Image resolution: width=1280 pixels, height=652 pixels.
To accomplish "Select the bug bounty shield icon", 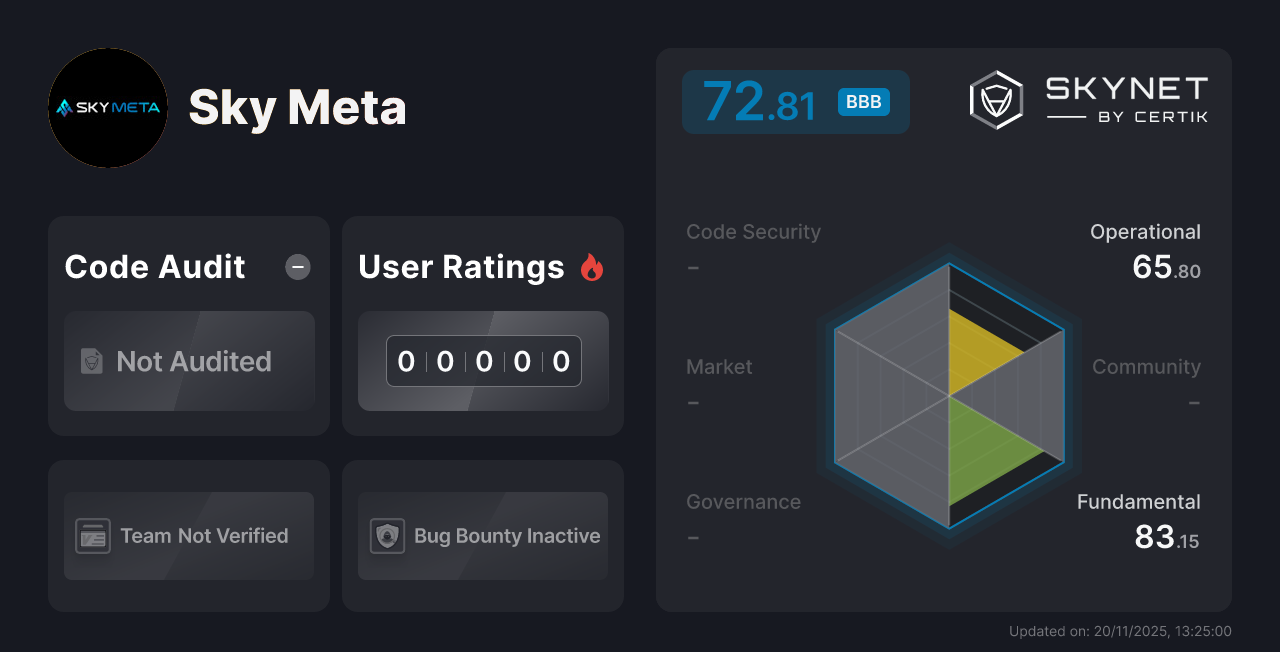I will 388,536.
